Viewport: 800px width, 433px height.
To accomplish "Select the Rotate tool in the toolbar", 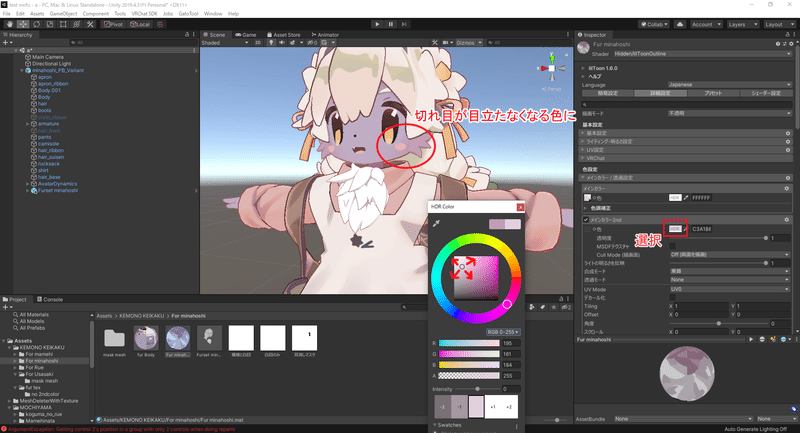I will 36,24.
